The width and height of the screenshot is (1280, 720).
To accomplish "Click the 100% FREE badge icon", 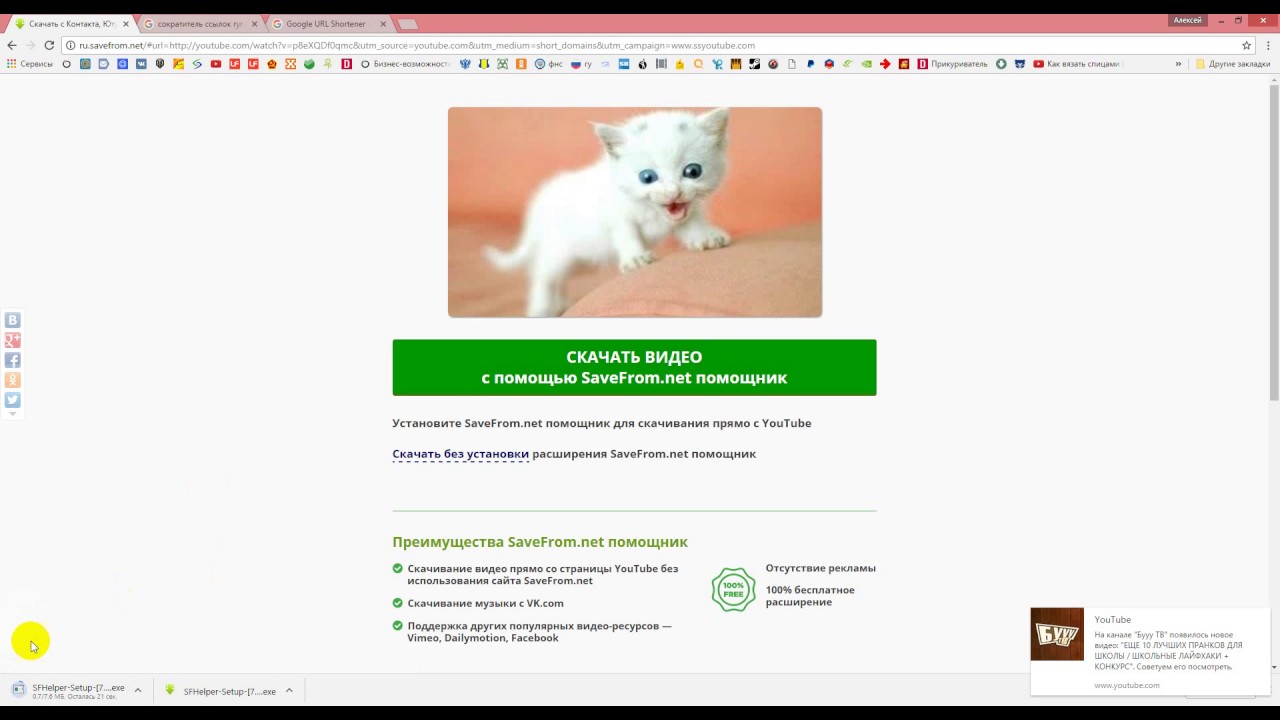I will tap(733, 590).
